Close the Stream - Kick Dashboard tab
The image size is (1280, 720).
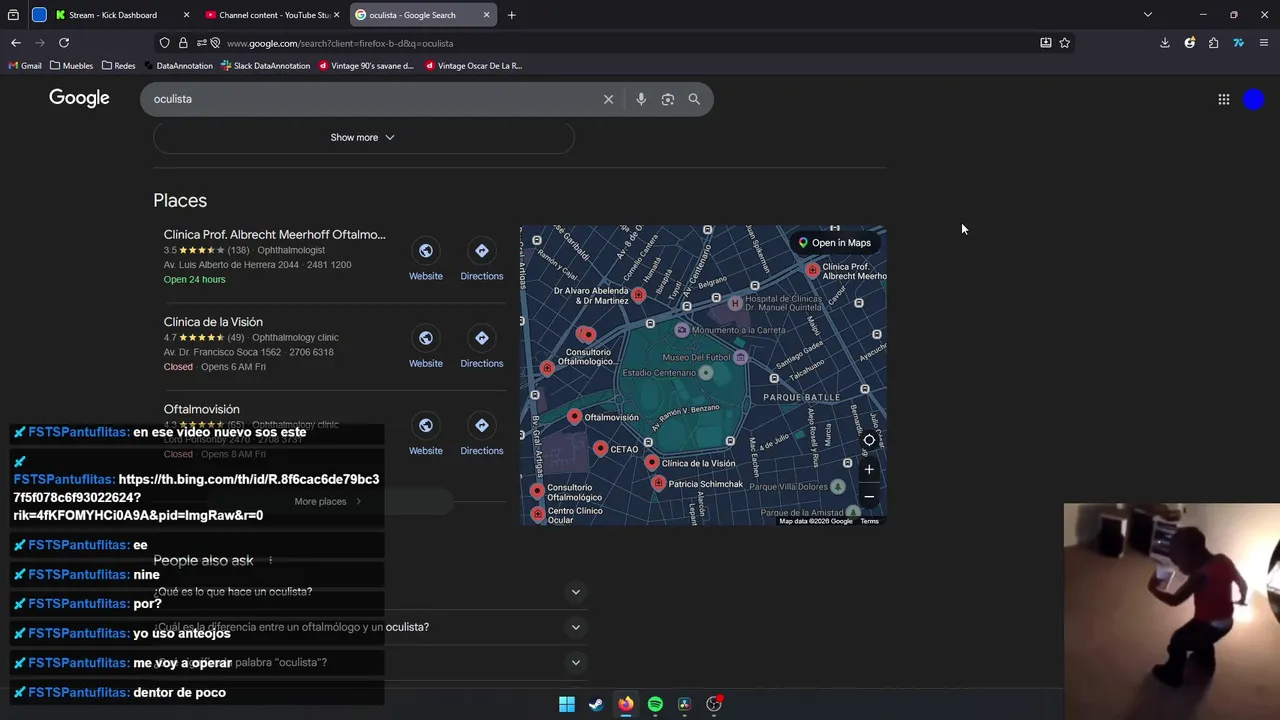coord(186,15)
